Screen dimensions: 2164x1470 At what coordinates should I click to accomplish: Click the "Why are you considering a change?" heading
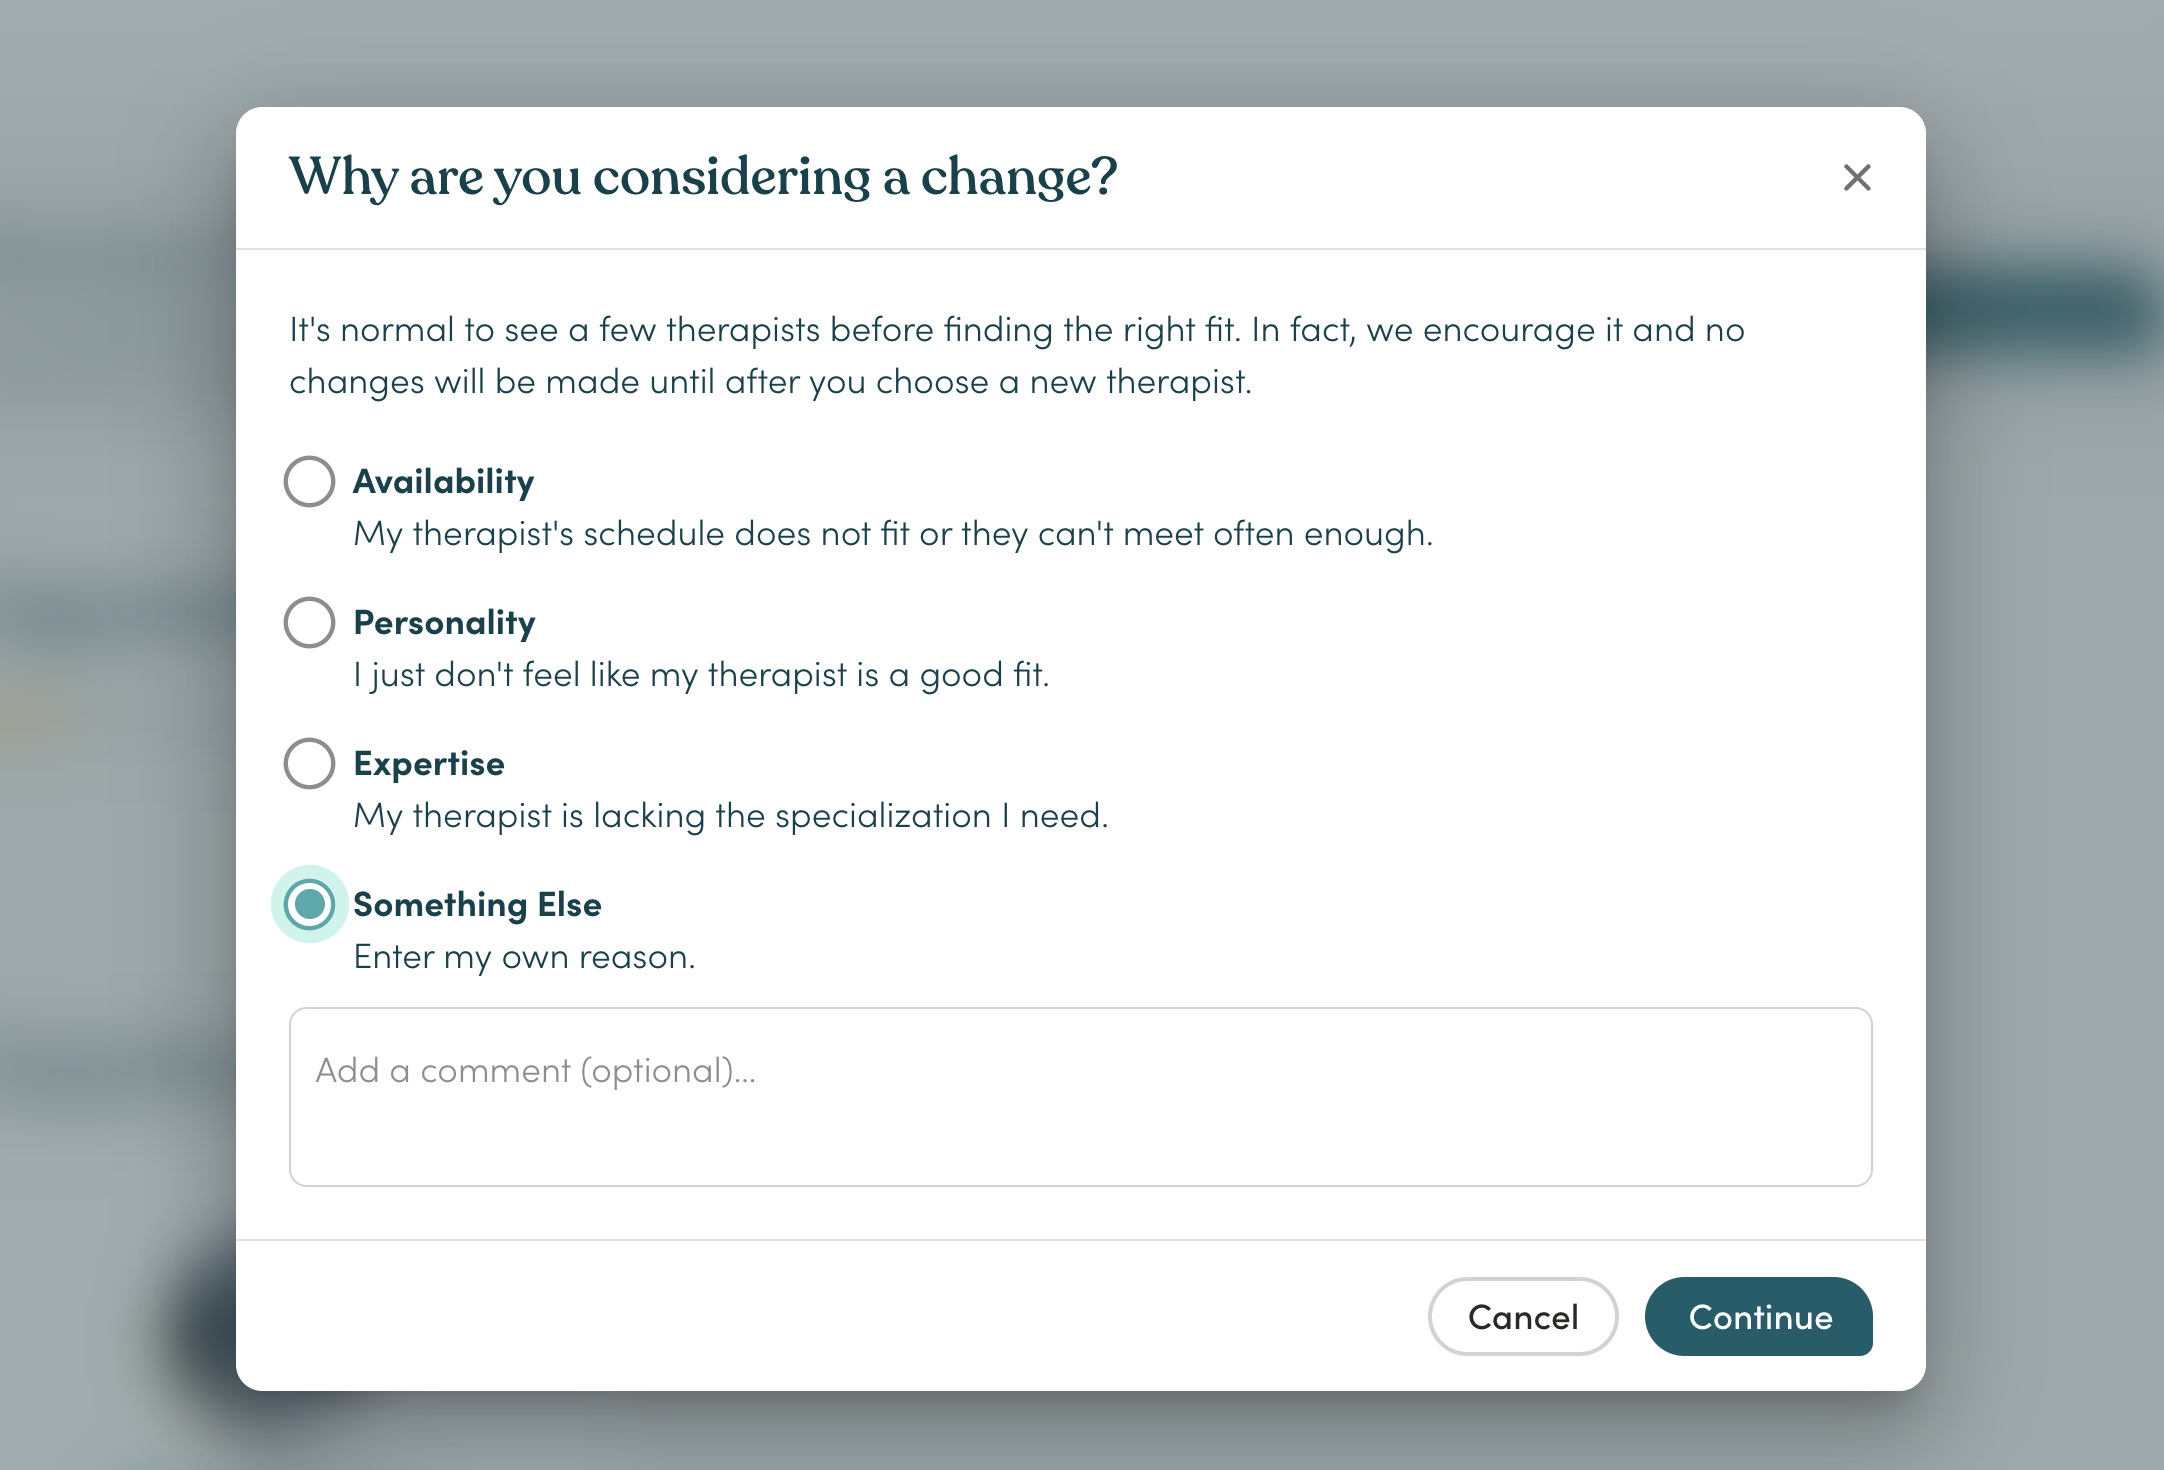(x=703, y=177)
